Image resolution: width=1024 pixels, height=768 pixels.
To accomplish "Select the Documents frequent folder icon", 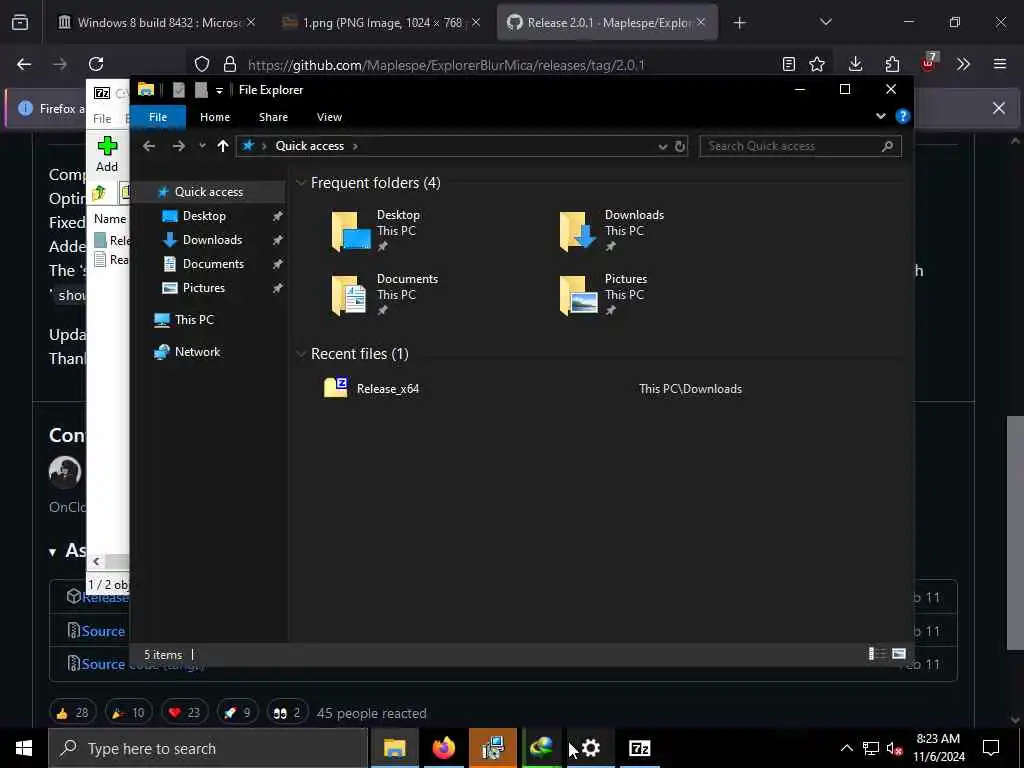I will (x=349, y=295).
